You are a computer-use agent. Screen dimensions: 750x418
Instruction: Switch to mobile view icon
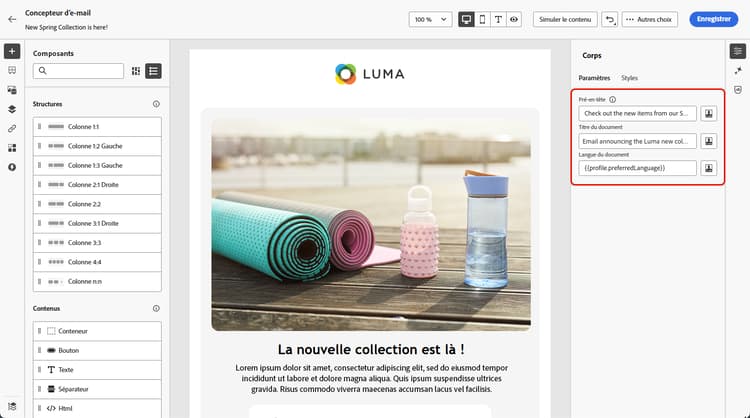pyautogui.click(x=482, y=20)
